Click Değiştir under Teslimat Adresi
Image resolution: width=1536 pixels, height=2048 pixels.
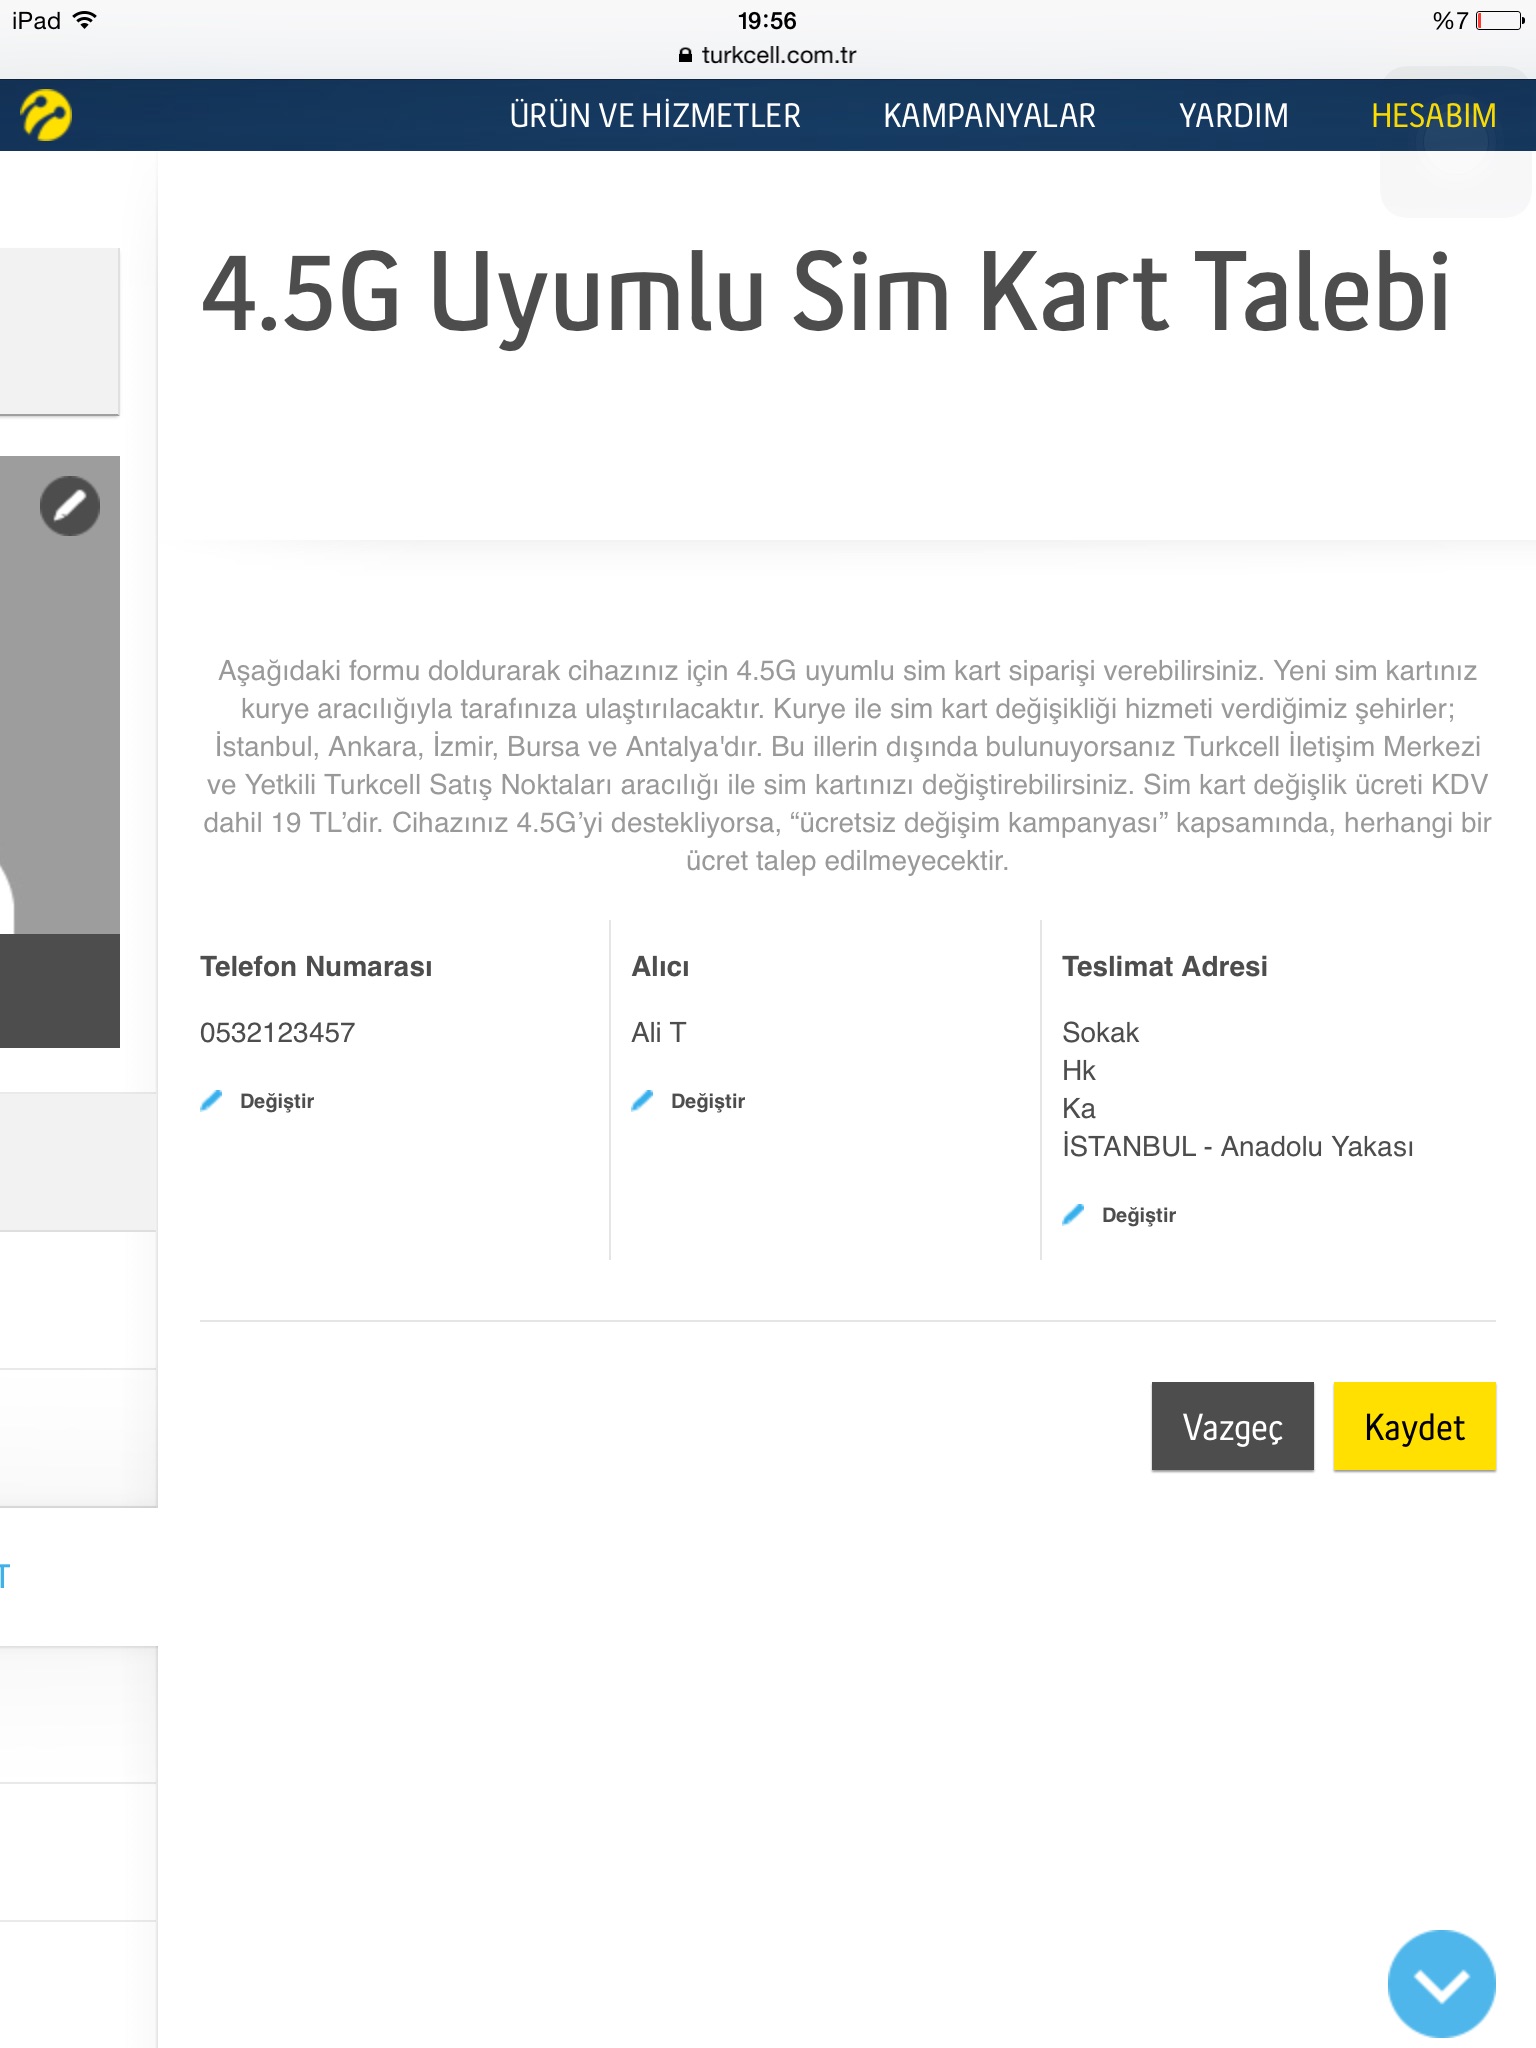[1139, 1215]
